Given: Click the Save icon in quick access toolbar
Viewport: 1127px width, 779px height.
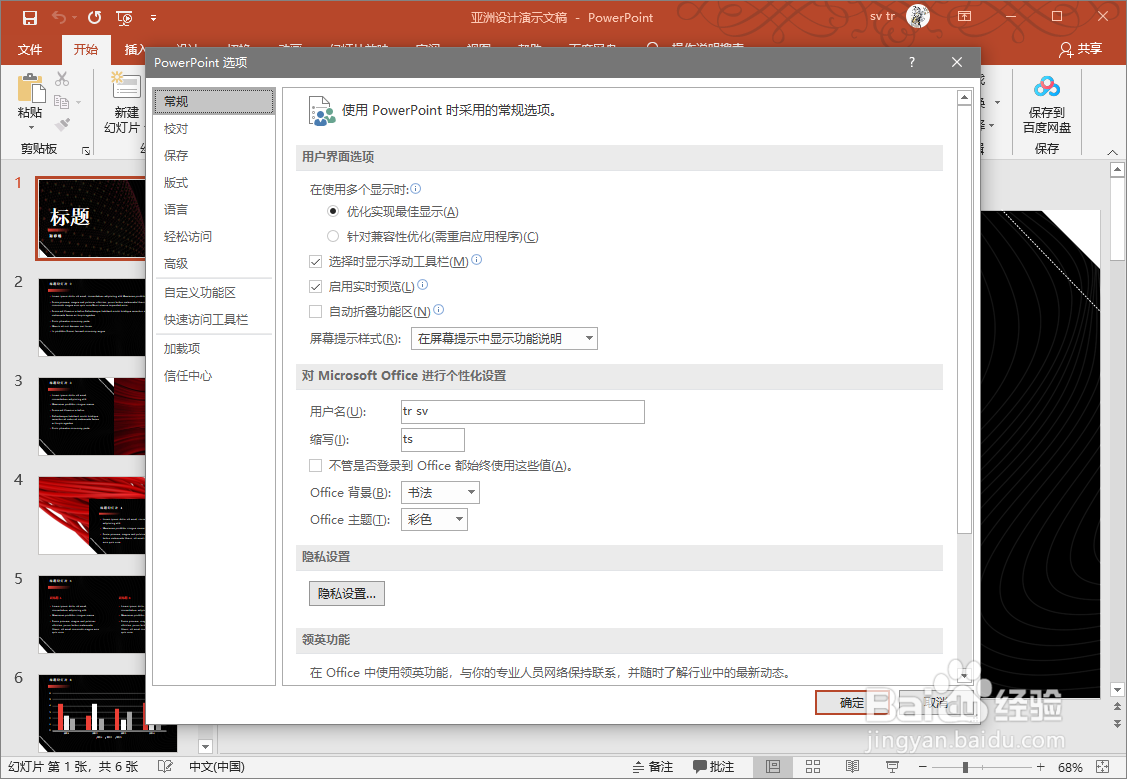Looking at the screenshot, I should tap(29, 17).
